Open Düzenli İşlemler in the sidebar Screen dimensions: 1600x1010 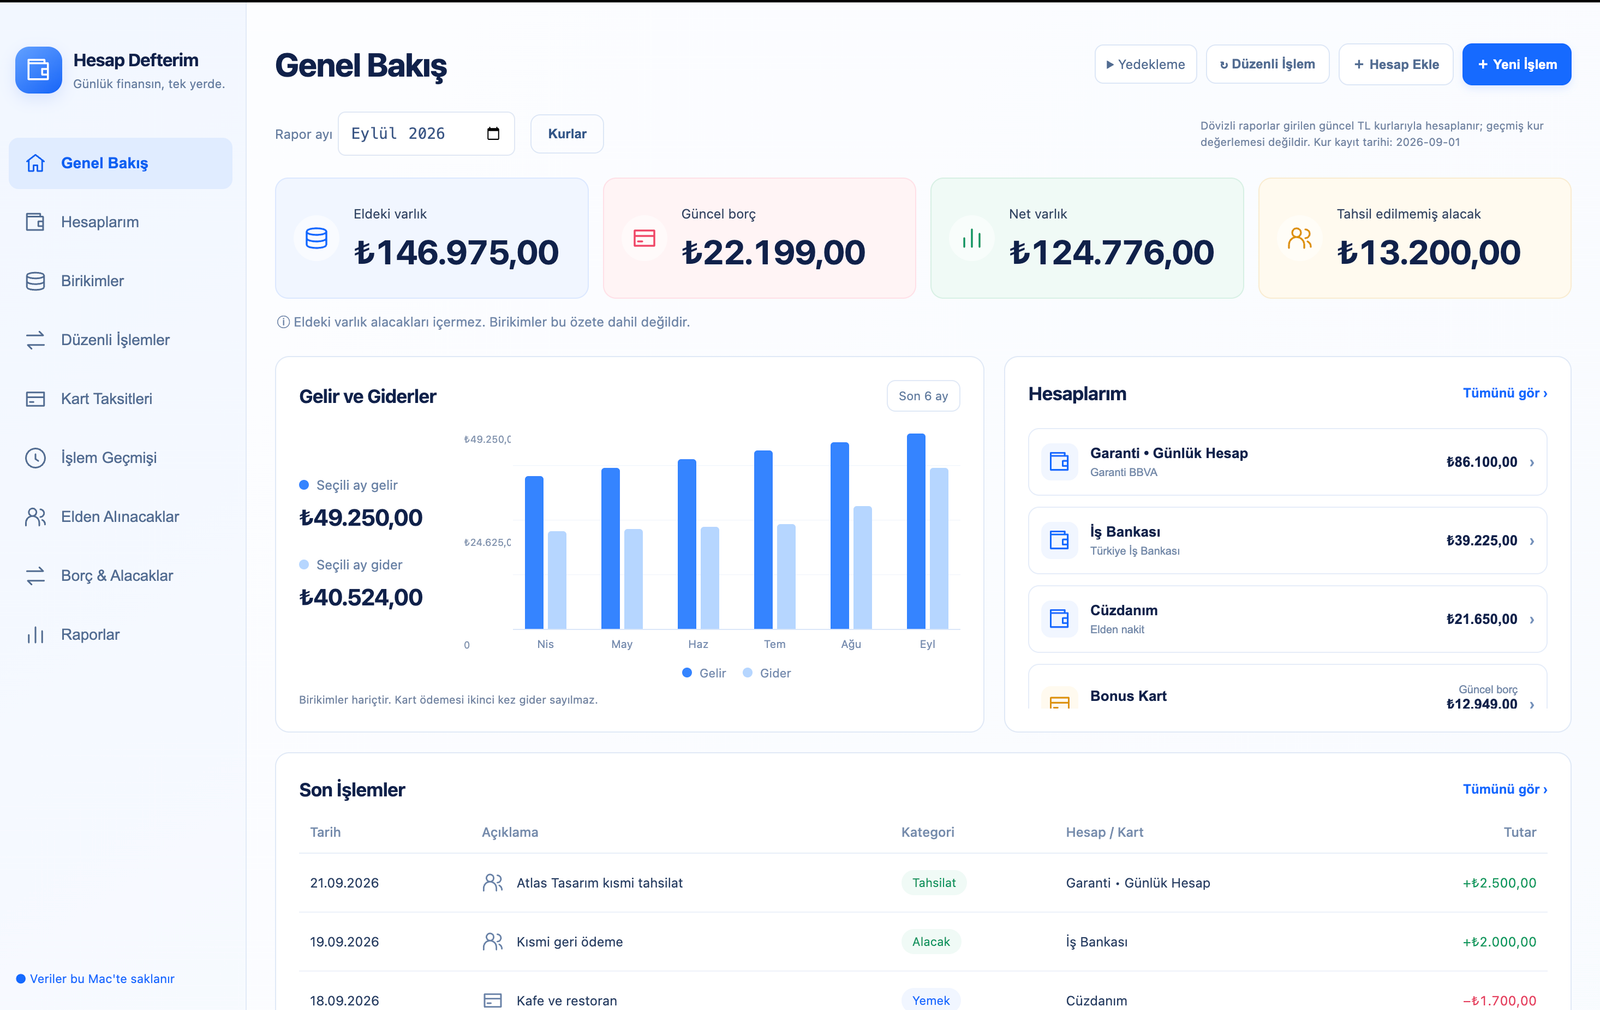point(121,340)
